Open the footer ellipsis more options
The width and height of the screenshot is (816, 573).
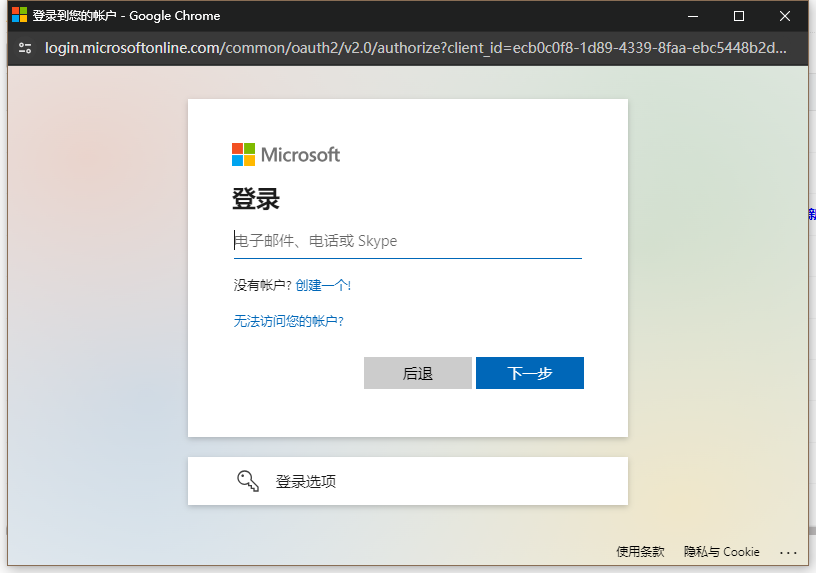(x=788, y=553)
